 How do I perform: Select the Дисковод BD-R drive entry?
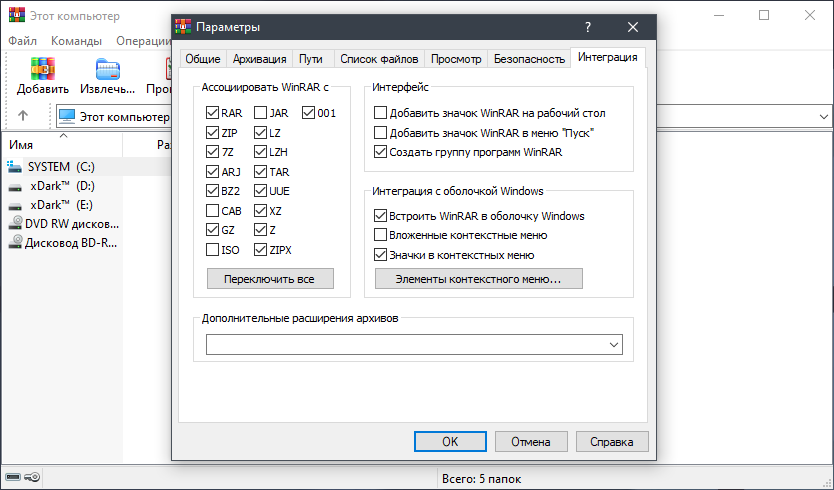point(64,244)
